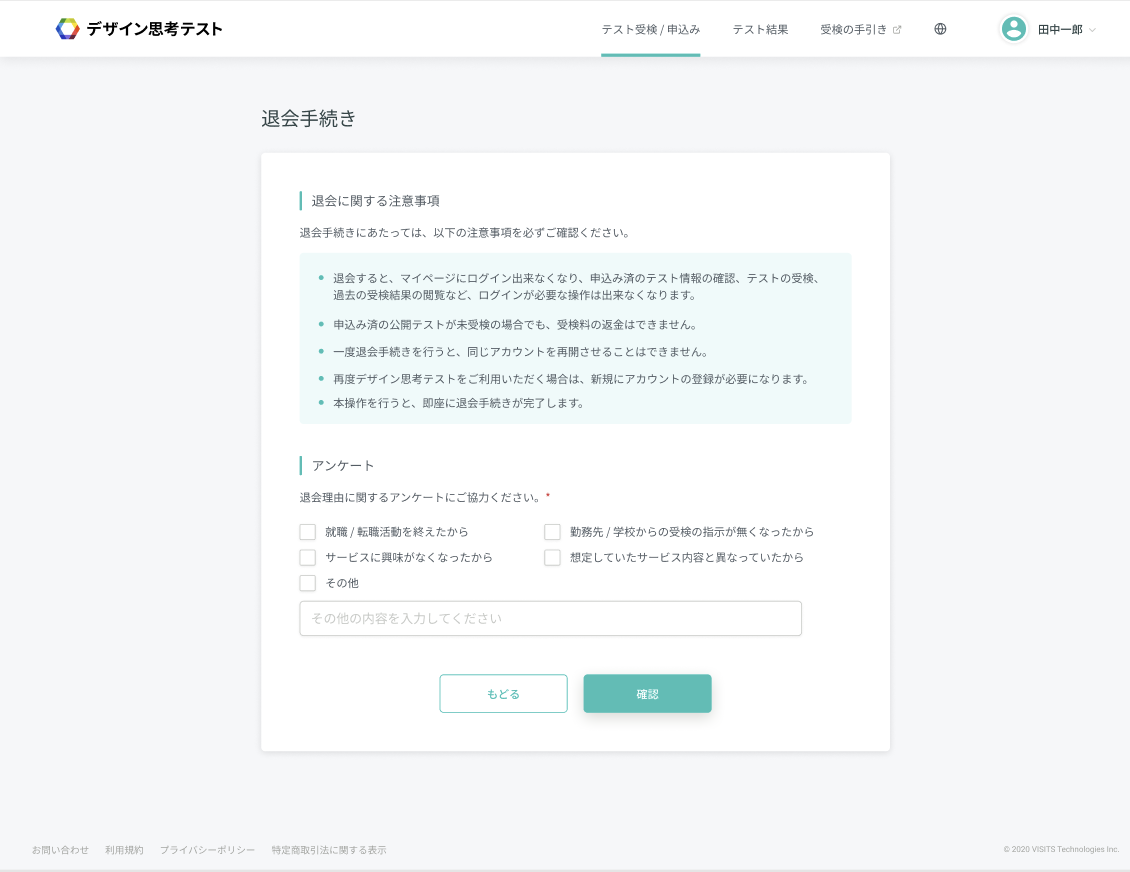This screenshot has width=1130, height=872.
Task: Open the テスト受検 / 申込み tab
Action: [650, 29]
